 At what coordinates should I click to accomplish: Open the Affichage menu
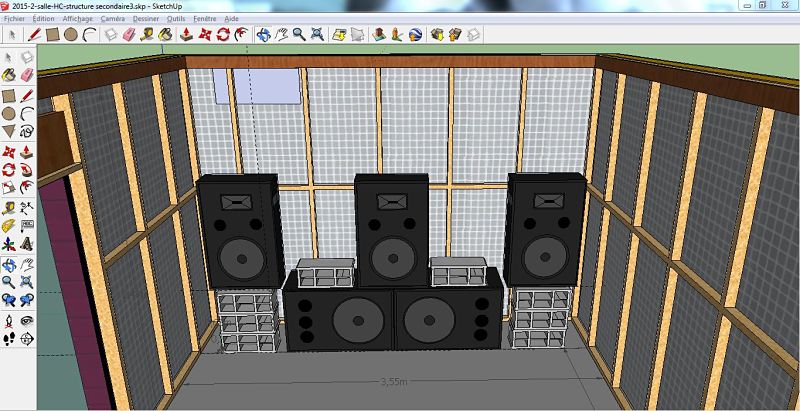[x=77, y=18]
